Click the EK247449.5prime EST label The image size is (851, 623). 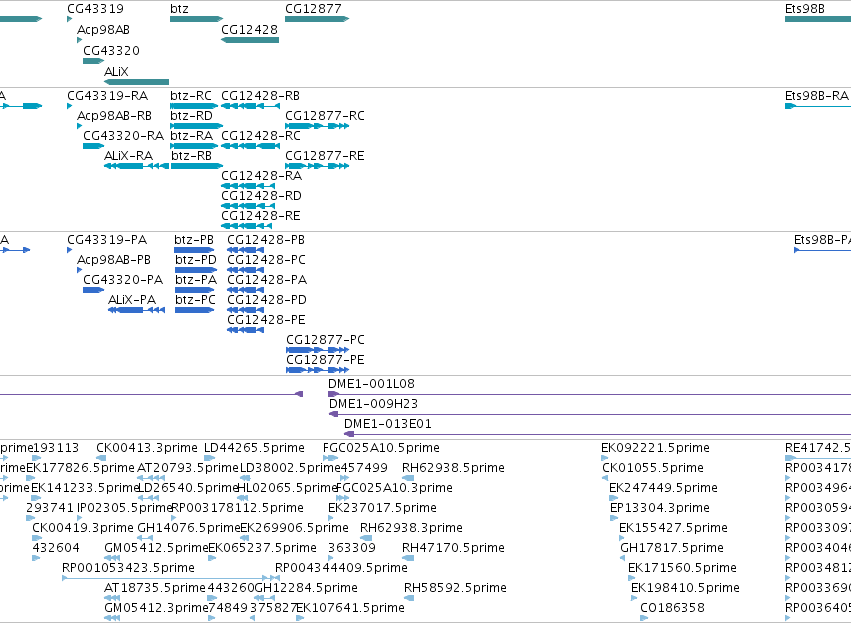point(664,488)
